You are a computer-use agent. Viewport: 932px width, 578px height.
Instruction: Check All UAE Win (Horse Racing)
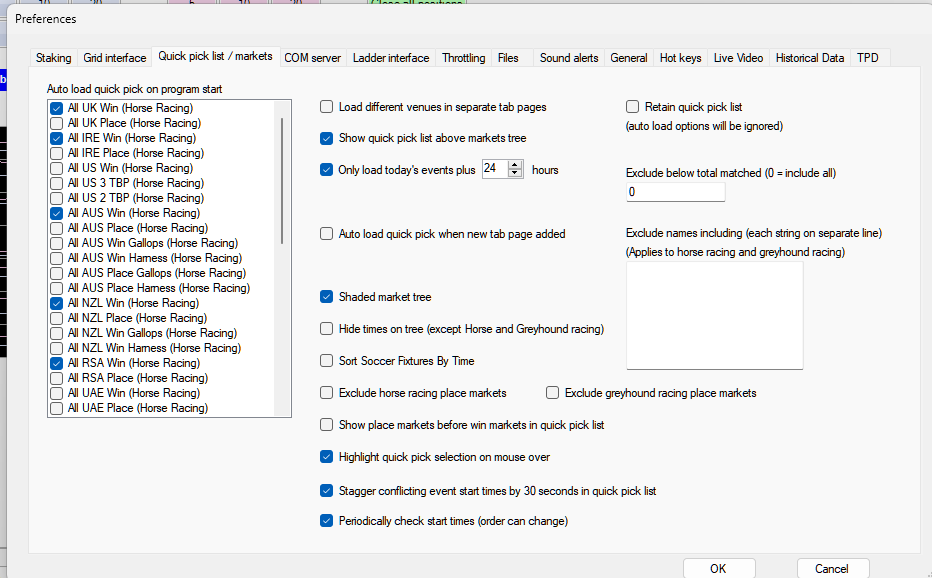pyautogui.click(x=57, y=393)
